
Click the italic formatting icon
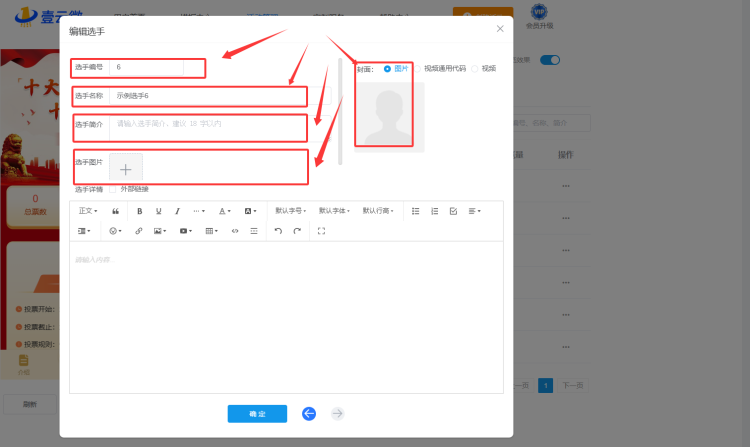(x=177, y=211)
